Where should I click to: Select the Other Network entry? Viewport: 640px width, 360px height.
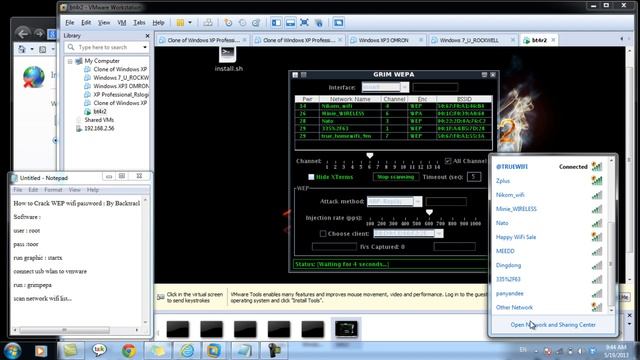549,307
